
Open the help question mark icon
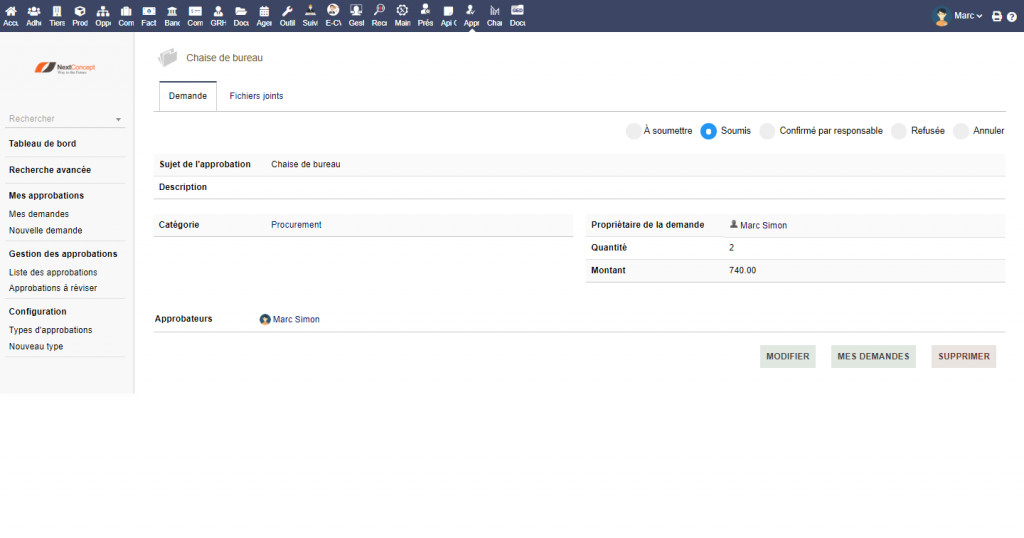[x=1012, y=17]
